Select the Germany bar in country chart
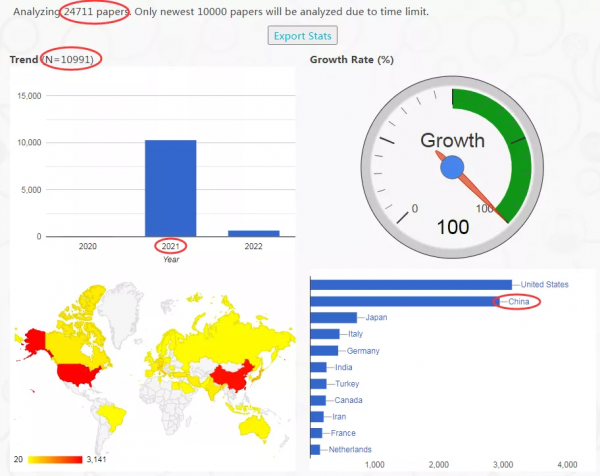The height and width of the screenshot is (476, 600). (324, 351)
